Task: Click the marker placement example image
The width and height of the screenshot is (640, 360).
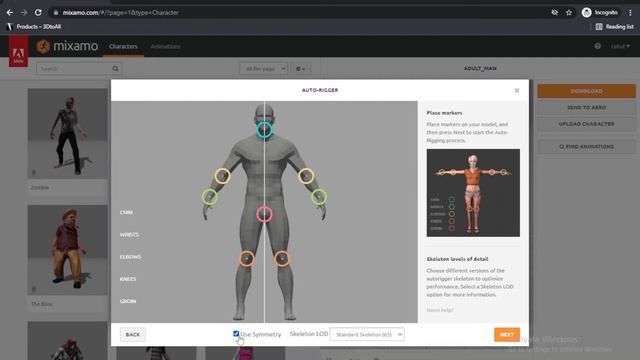Action: 473,193
